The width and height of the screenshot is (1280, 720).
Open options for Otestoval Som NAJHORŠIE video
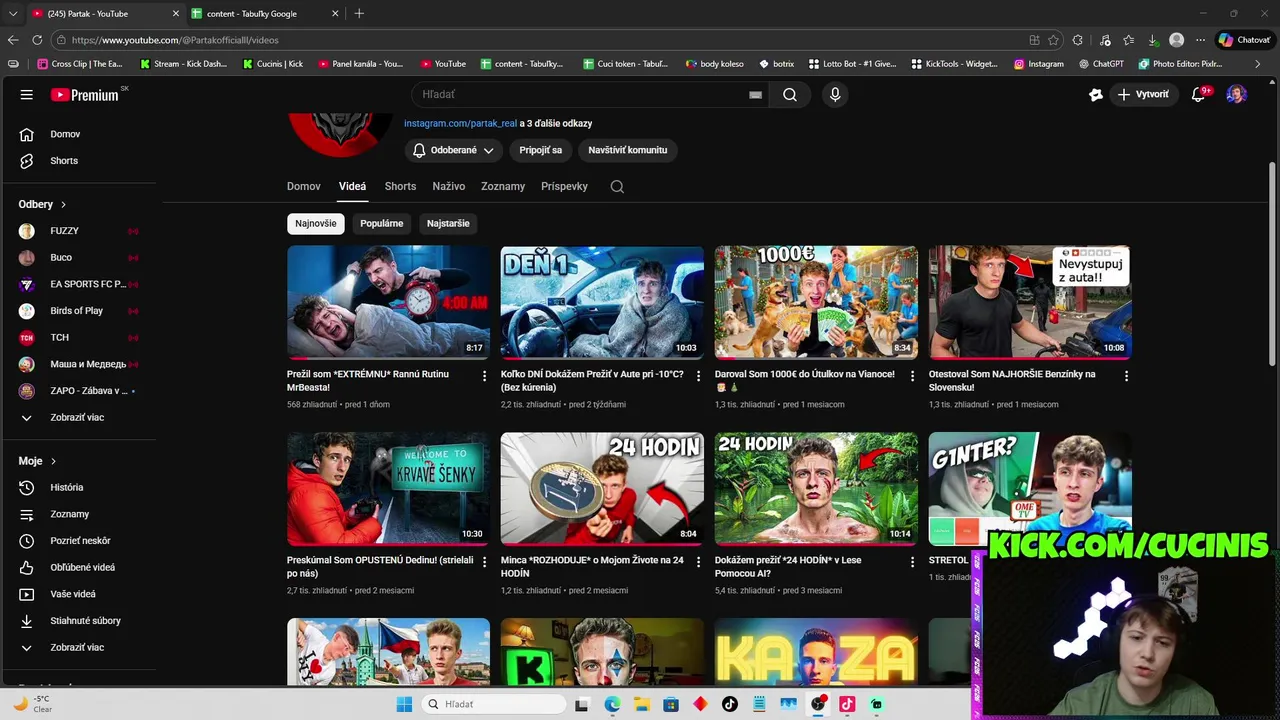(1126, 375)
